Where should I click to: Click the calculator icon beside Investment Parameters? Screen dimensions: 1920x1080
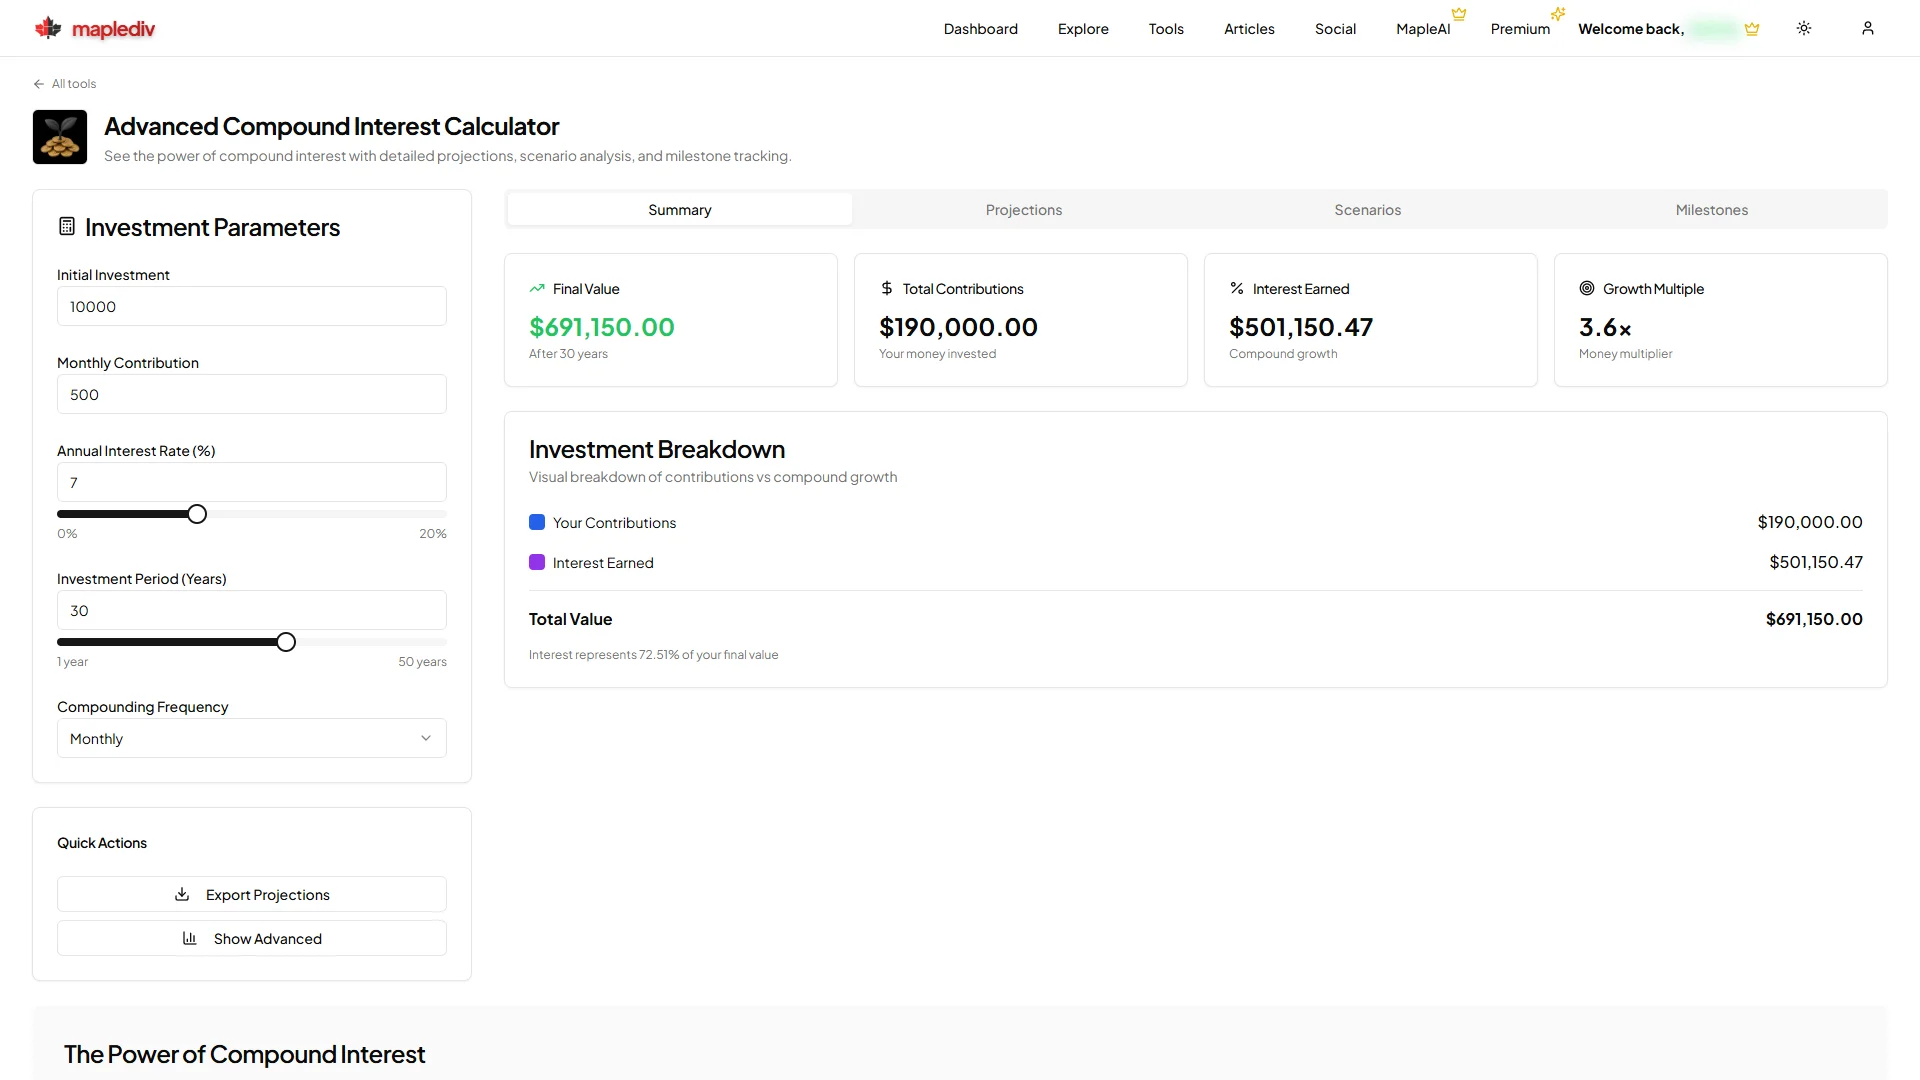click(67, 227)
